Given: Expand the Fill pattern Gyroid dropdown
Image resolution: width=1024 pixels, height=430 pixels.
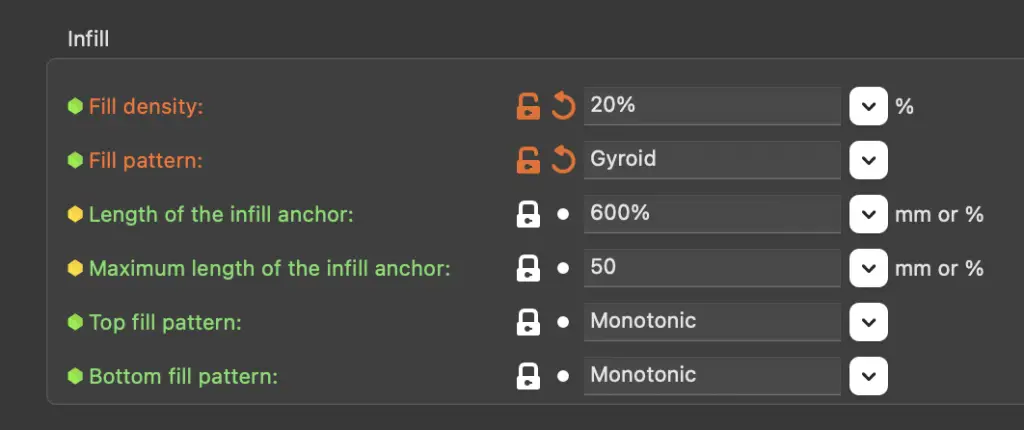Looking at the screenshot, I should [869, 160].
